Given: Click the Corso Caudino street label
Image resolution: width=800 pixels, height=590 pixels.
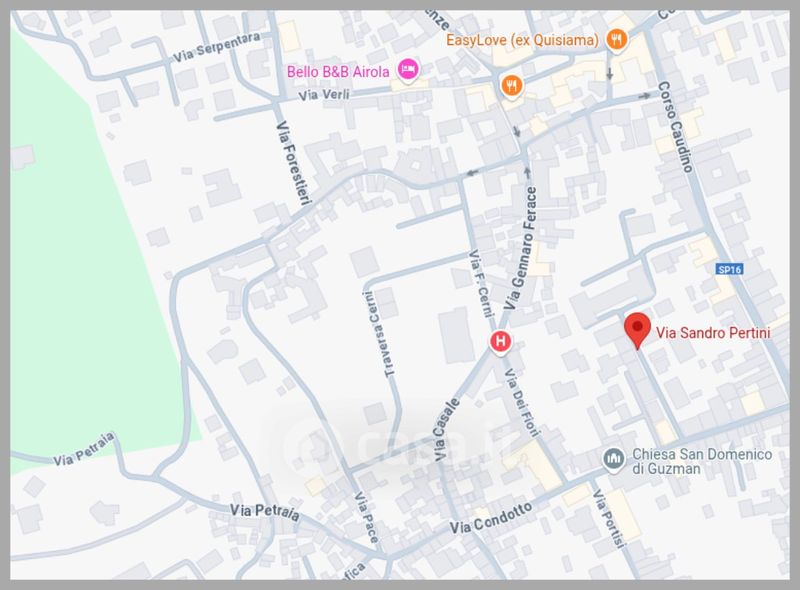Looking at the screenshot, I should [x=676, y=127].
